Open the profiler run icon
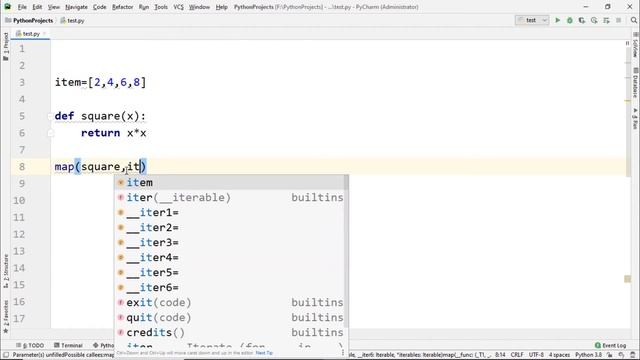The image size is (640, 360). (x=594, y=20)
